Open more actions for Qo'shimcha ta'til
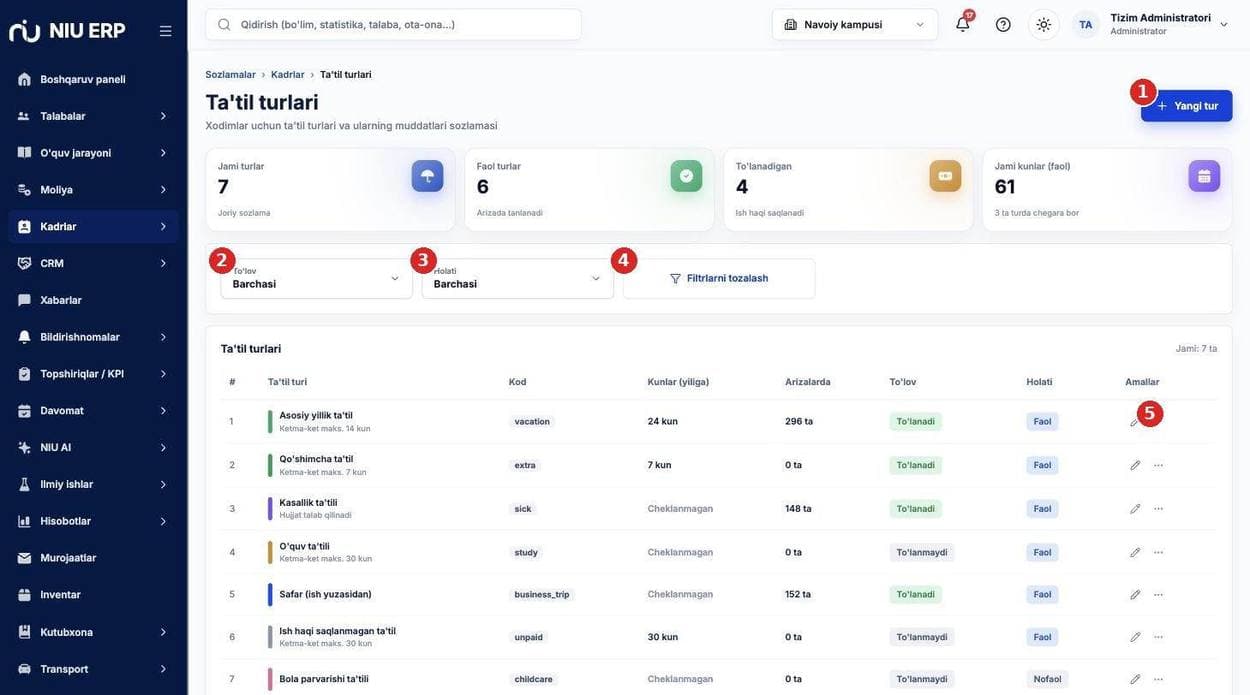 point(1158,465)
